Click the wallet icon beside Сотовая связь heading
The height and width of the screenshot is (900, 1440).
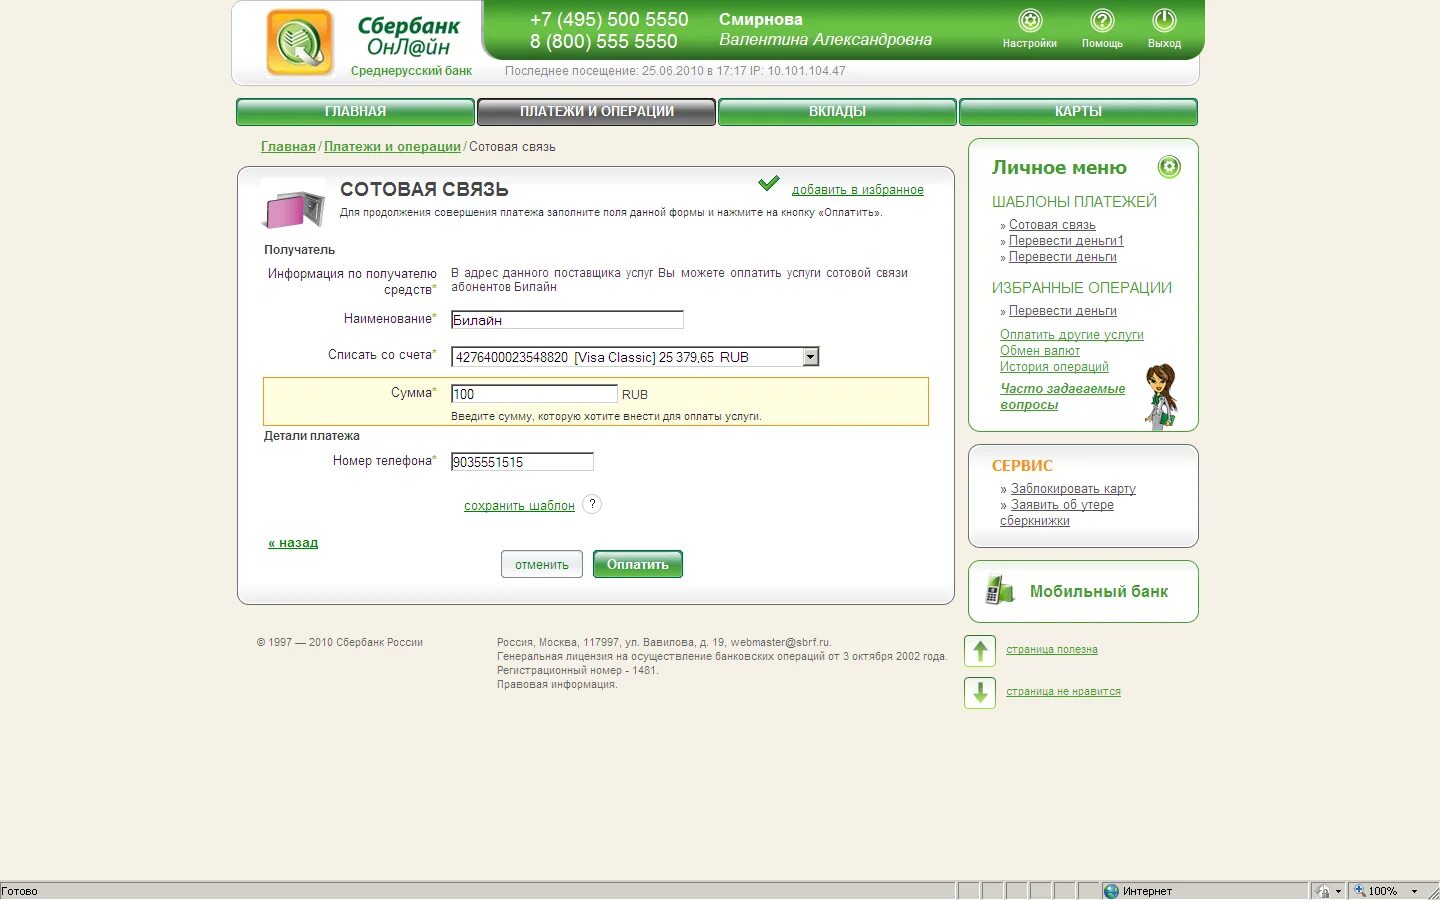click(294, 209)
